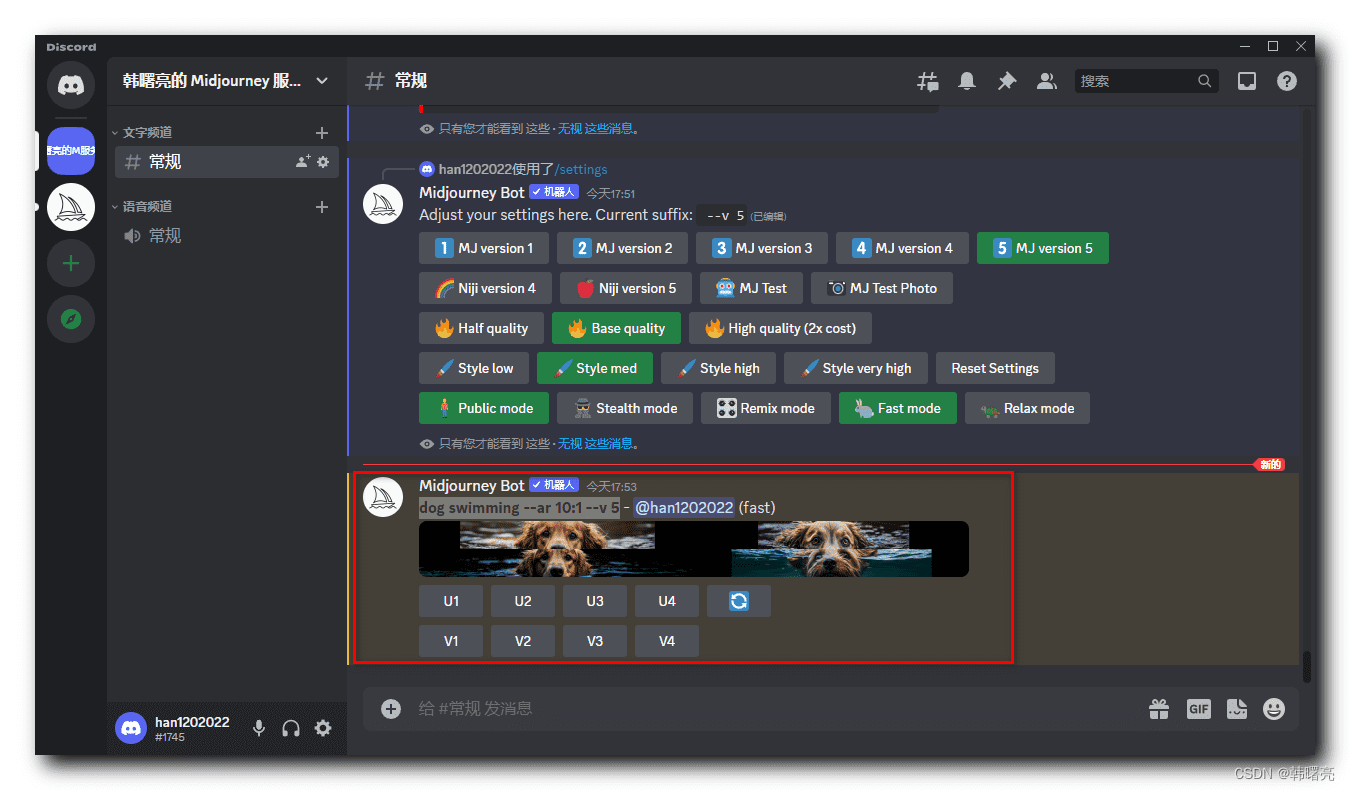Open the generated dog swimming image
Screen dimensions: 1350x790
pos(694,549)
